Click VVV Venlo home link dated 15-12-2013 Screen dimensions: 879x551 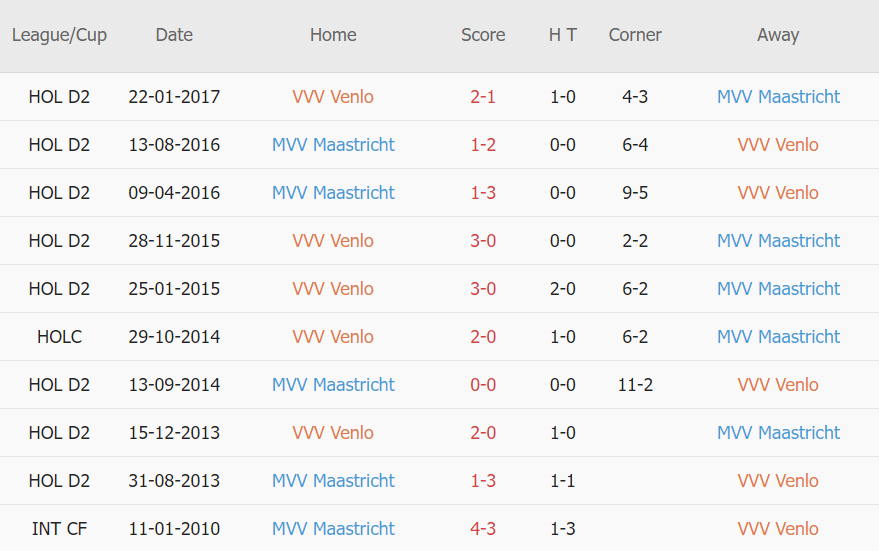coord(333,433)
